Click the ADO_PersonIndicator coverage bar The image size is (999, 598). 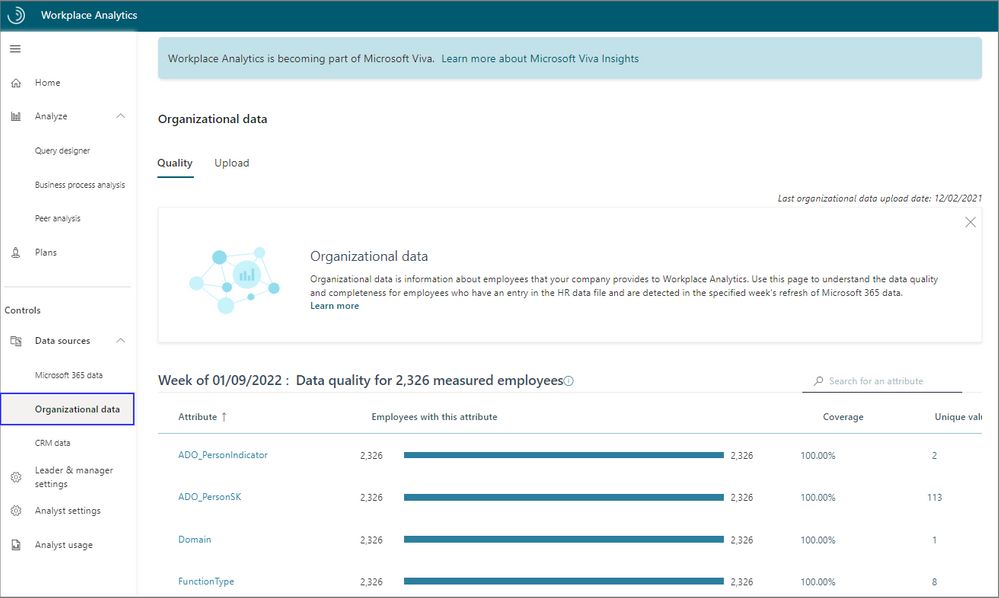tap(564, 455)
